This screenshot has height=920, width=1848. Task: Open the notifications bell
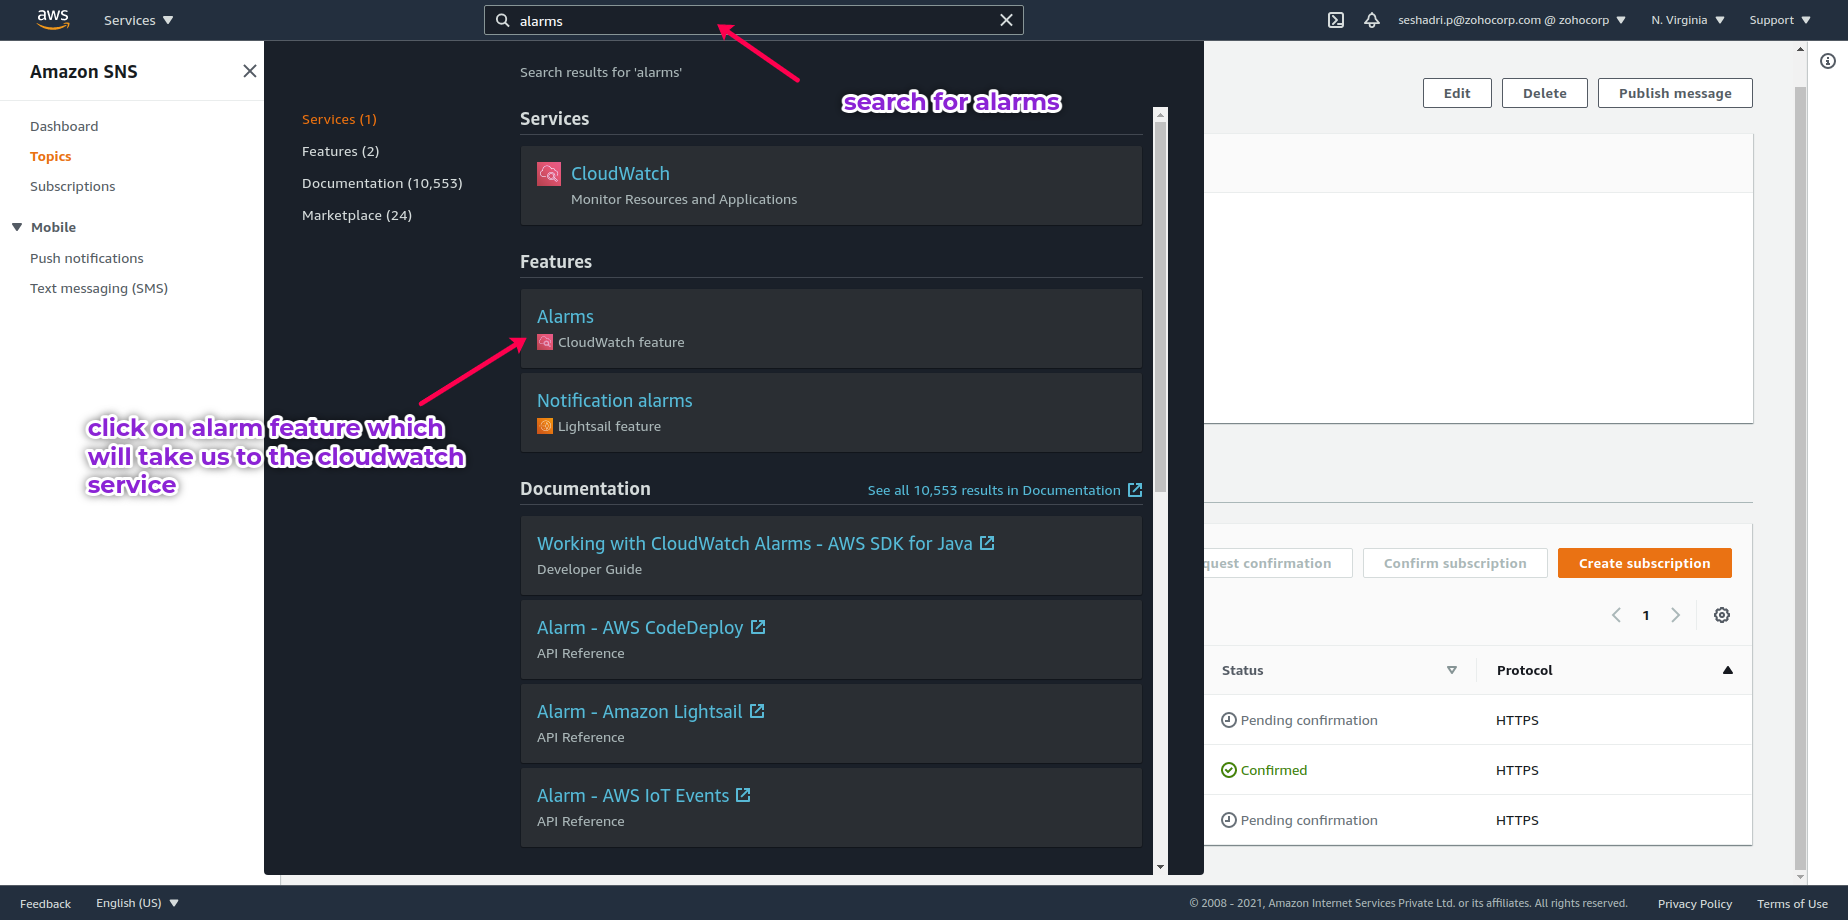point(1372,20)
